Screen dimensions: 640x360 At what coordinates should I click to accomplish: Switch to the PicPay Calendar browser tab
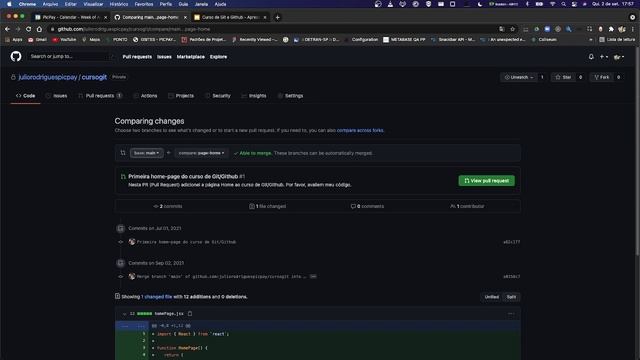[x=71, y=17]
